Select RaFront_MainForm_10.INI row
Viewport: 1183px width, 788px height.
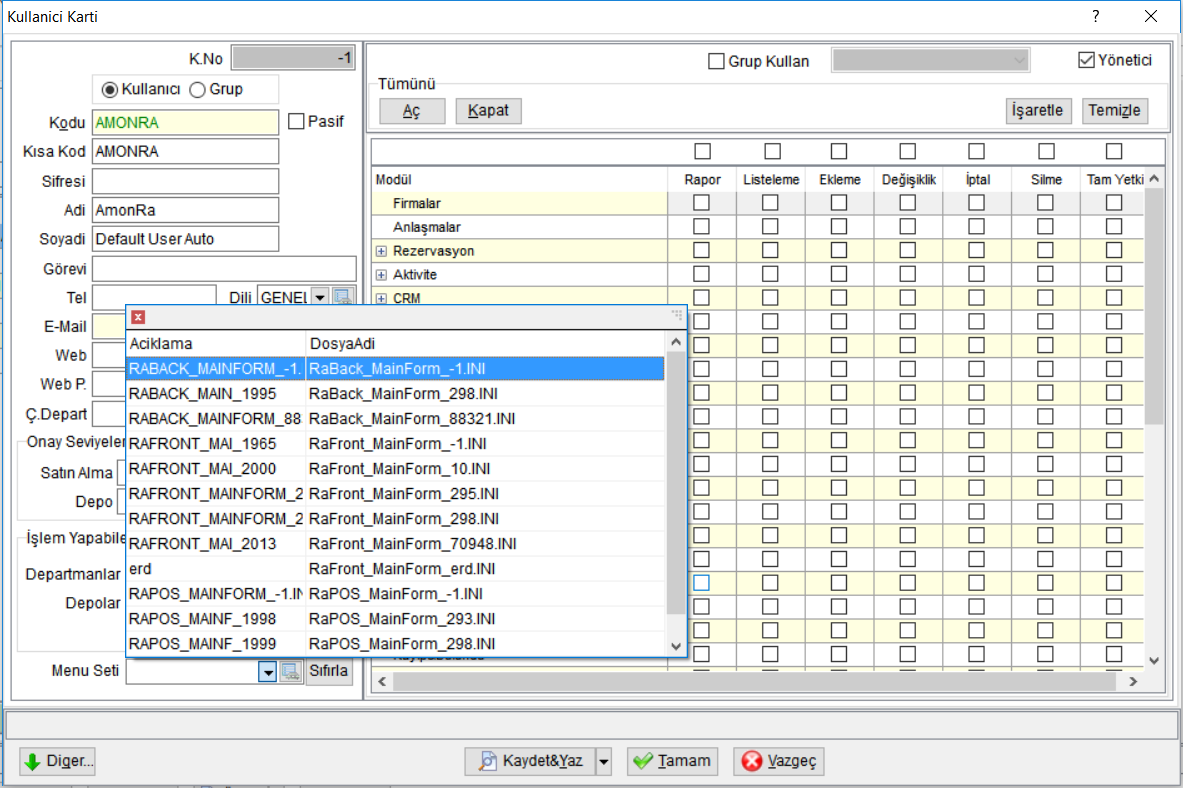(x=396, y=469)
